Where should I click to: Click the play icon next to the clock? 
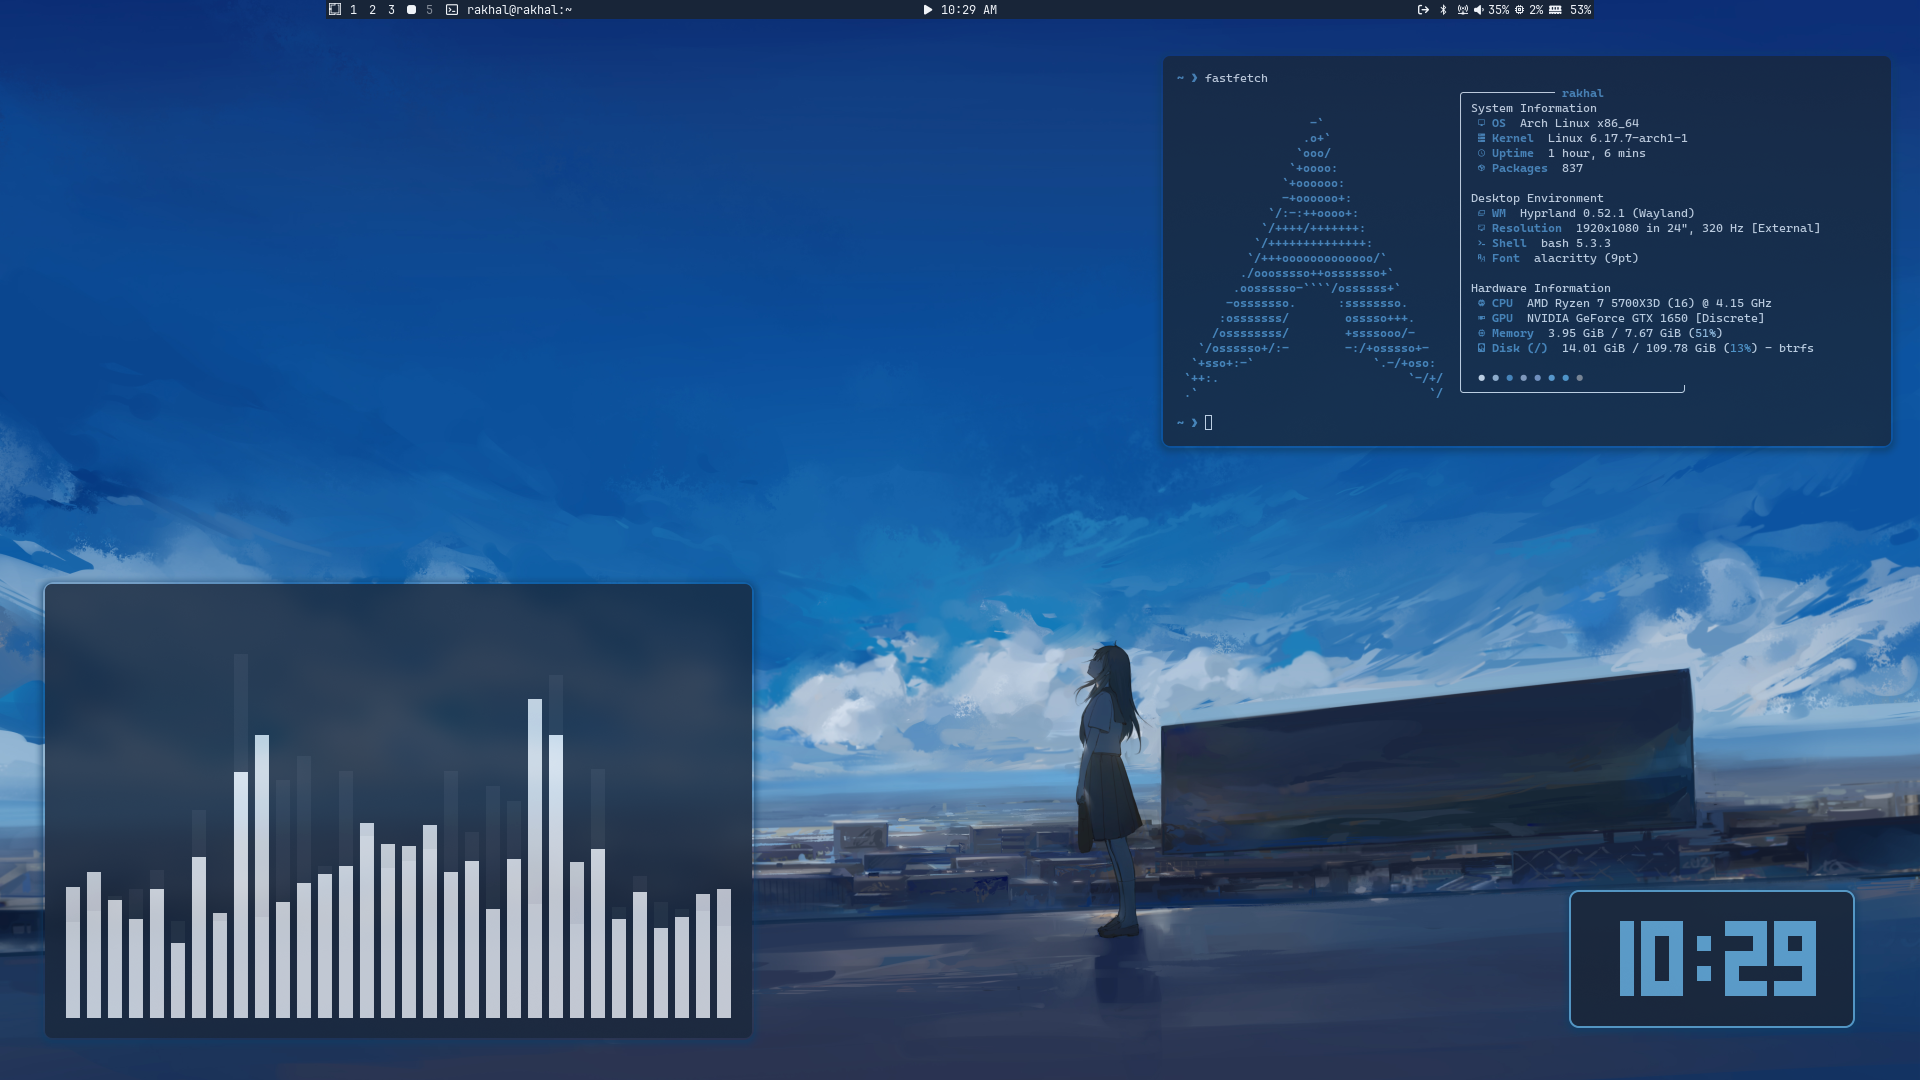click(927, 10)
